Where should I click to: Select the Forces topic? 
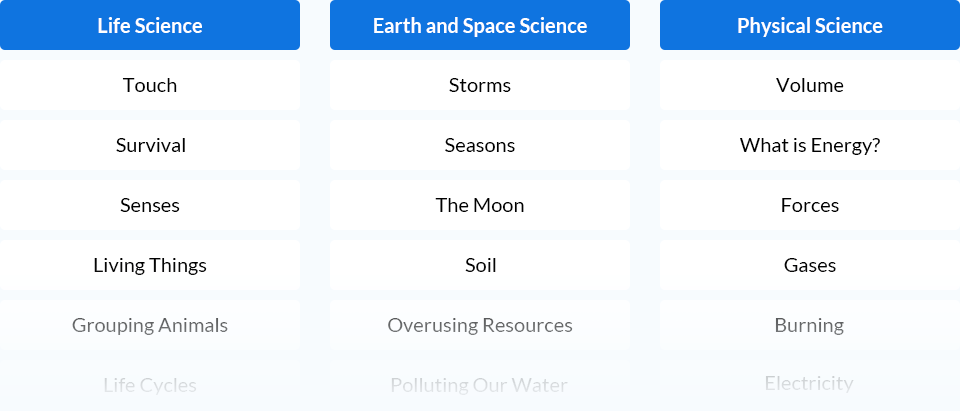point(810,205)
